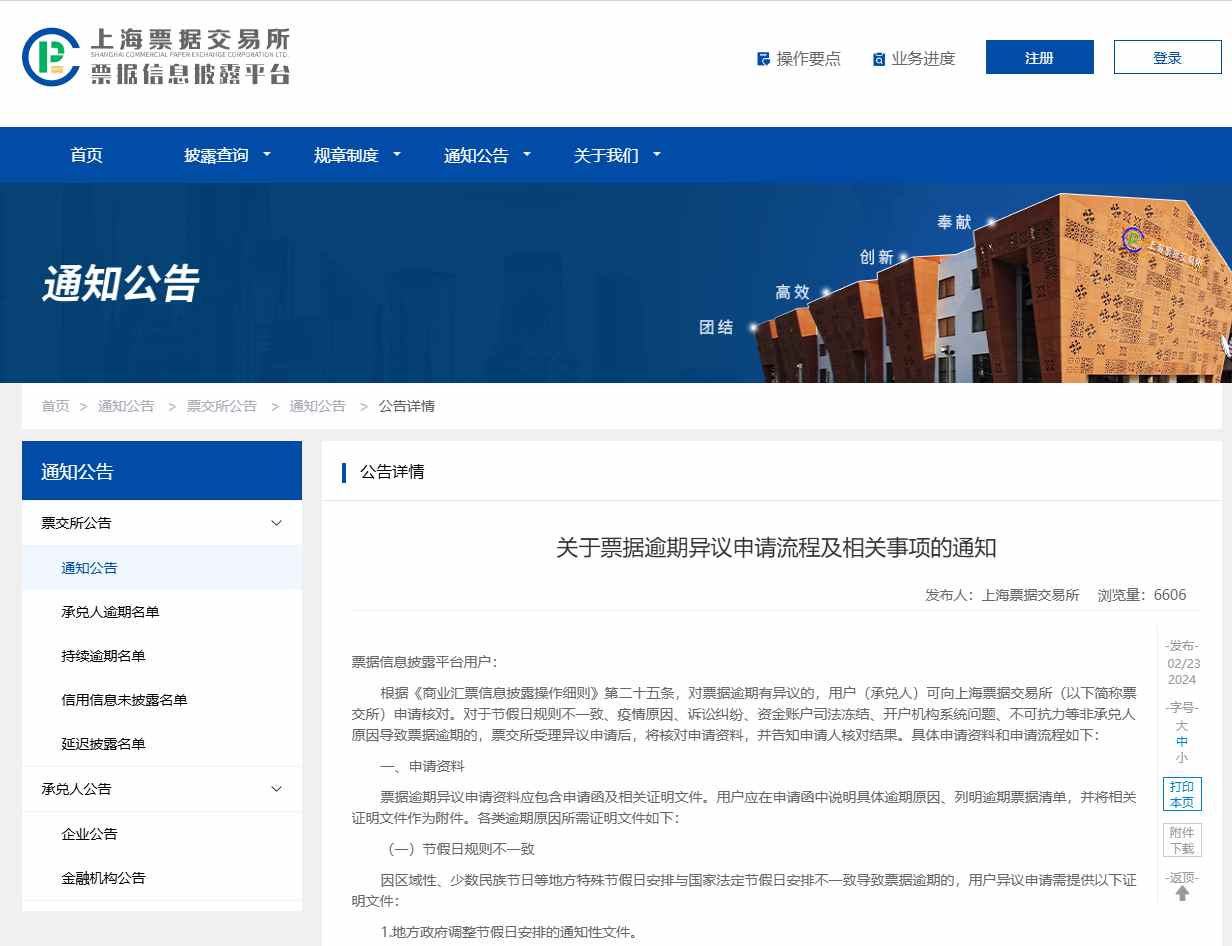Viewport: 1232px width, 946px height.
Task: Collapse the 票交所公告 sidebar section
Action: pyautogui.click(x=276, y=522)
